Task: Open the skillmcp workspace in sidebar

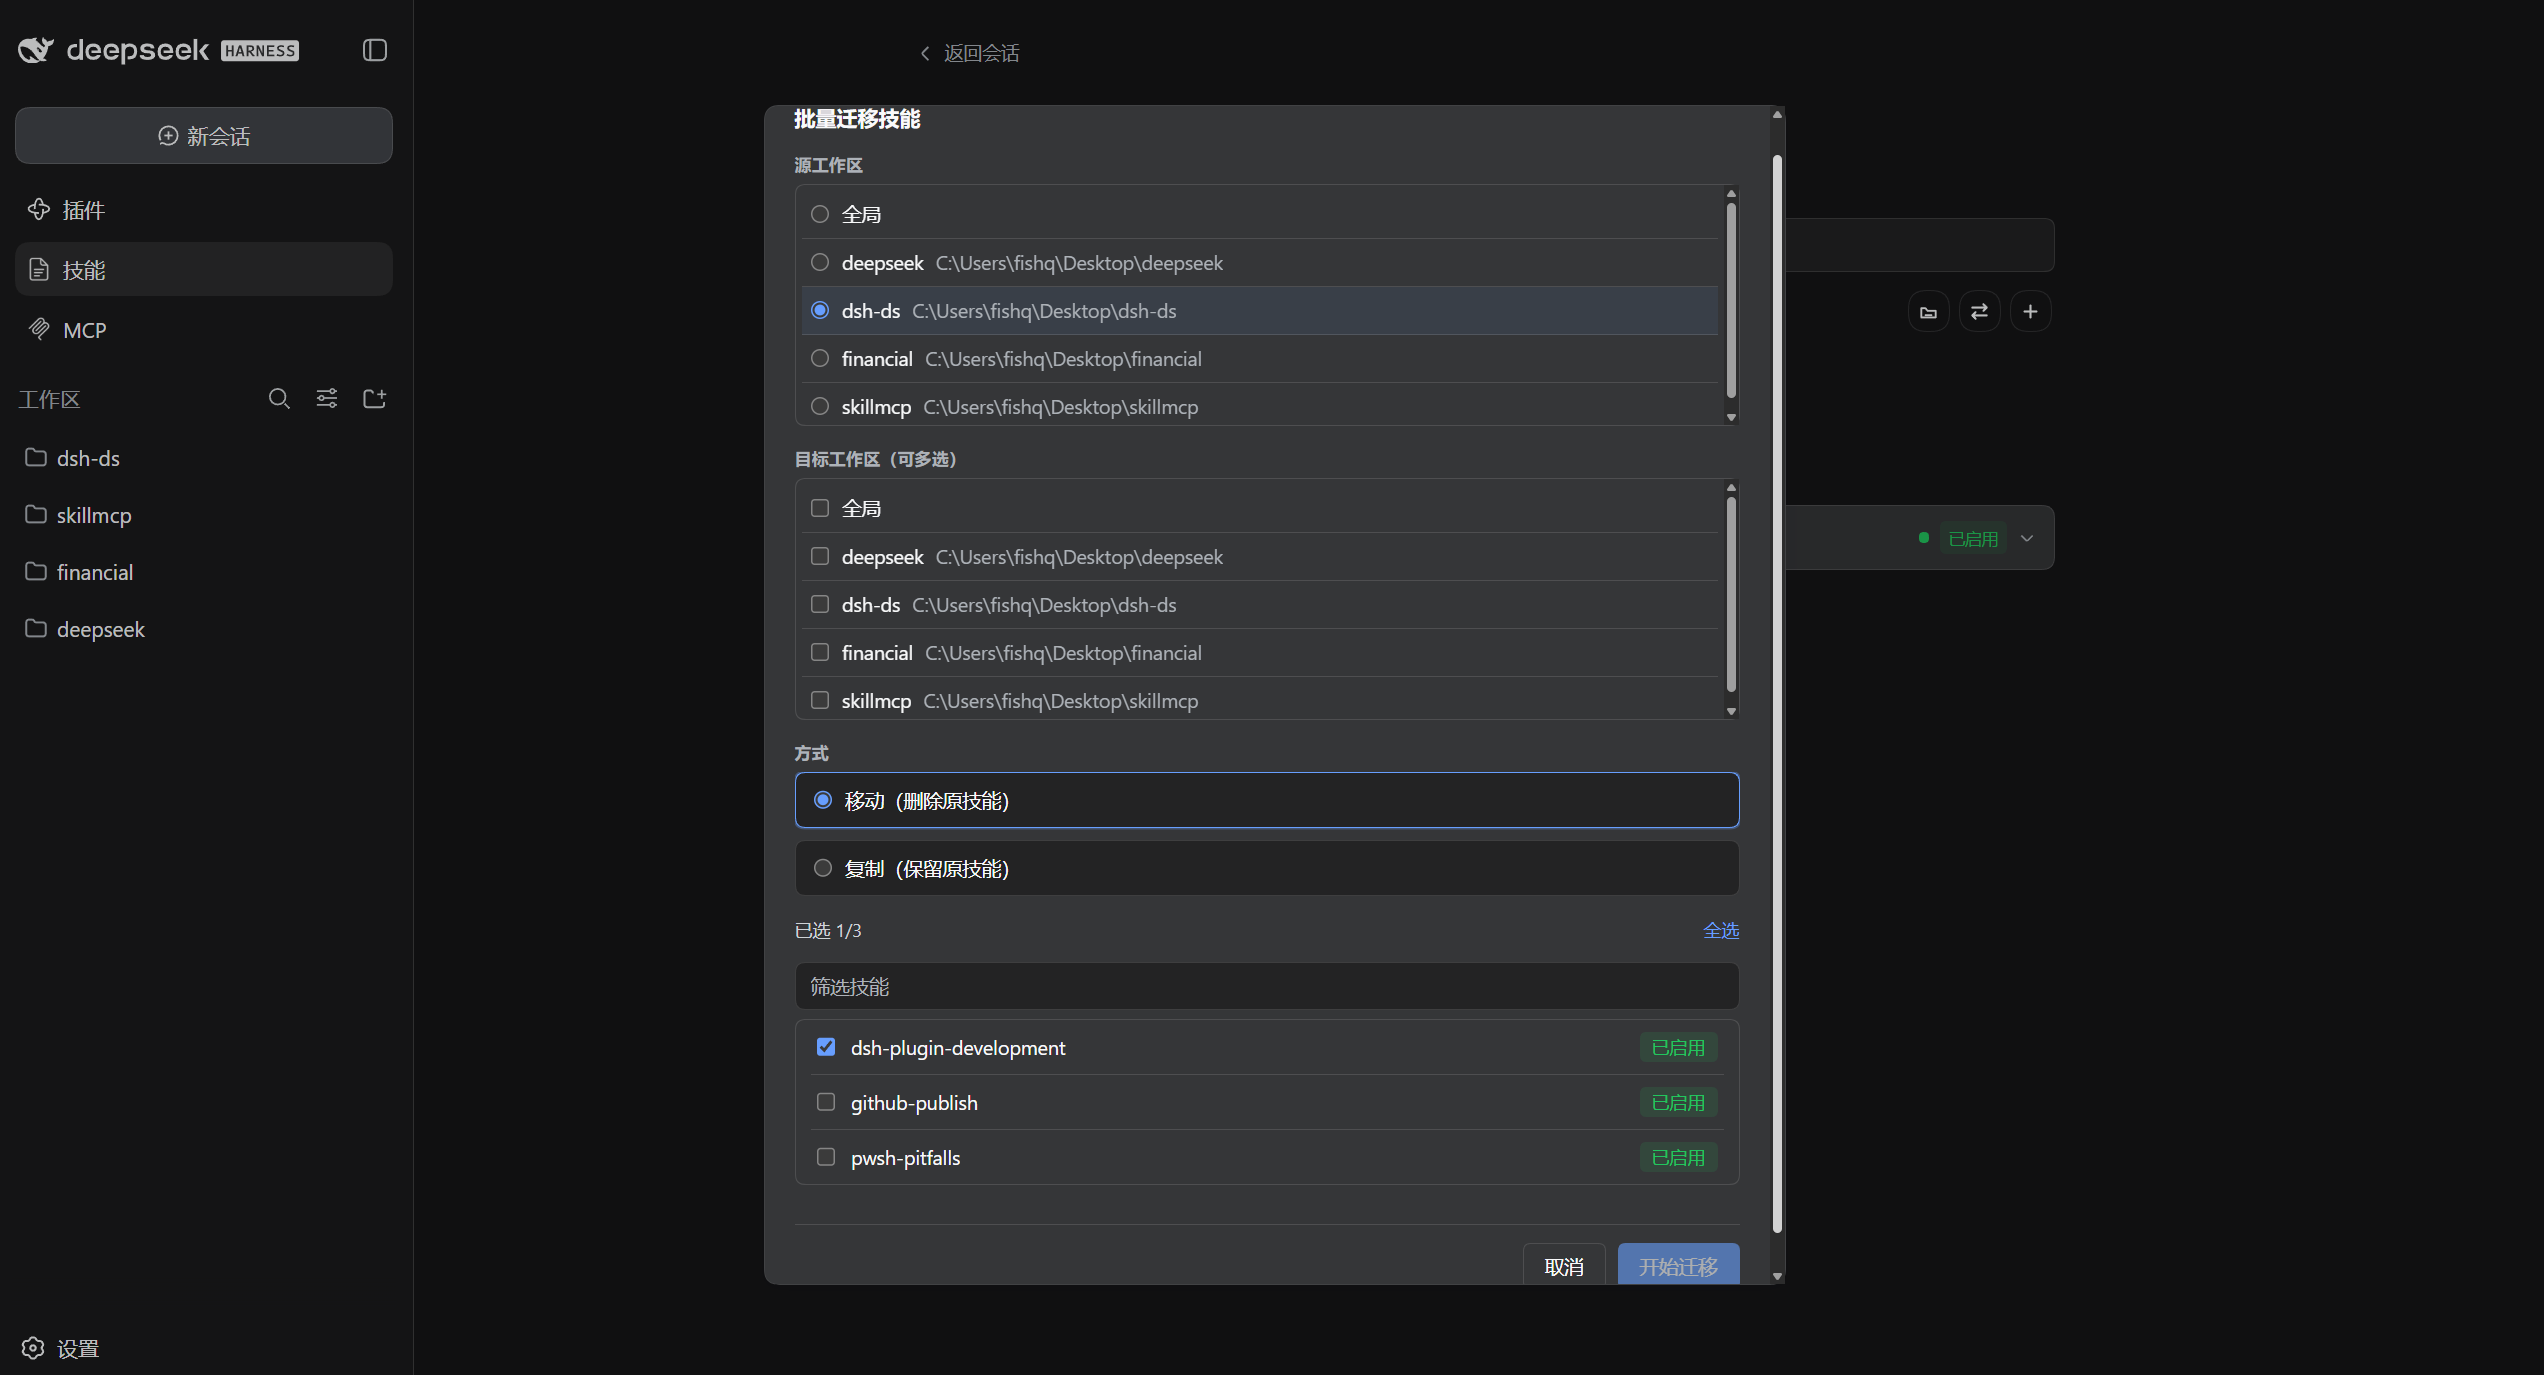Action: pos(204,515)
